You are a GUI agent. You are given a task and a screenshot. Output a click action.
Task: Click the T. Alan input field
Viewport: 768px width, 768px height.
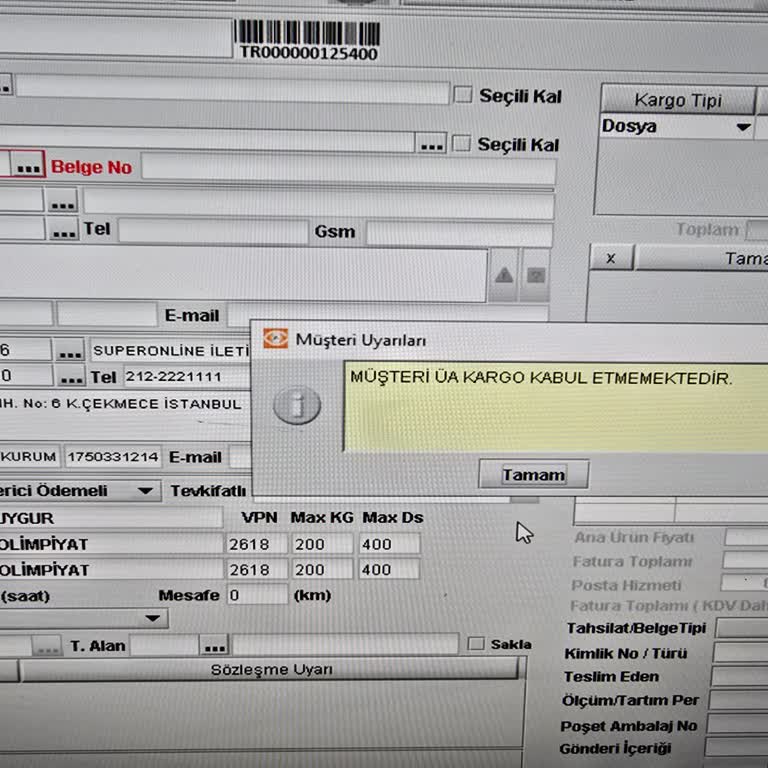click(x=164, y=646)
